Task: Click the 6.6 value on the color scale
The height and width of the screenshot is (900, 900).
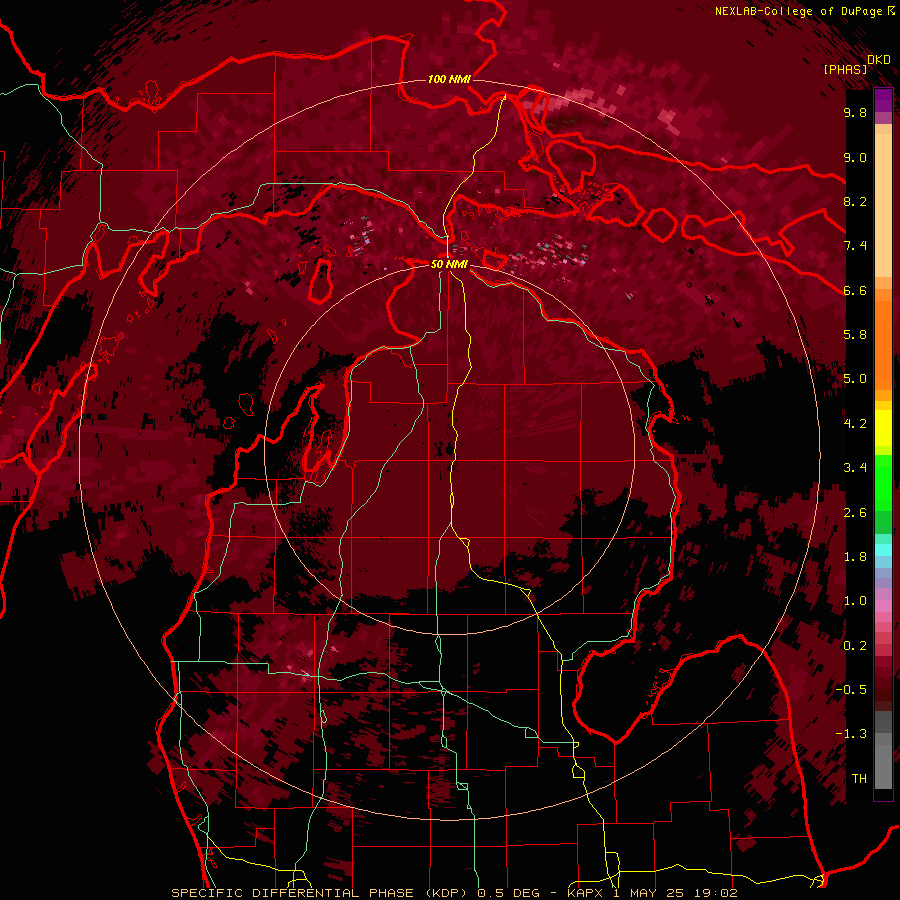Action: coord(855,290)
